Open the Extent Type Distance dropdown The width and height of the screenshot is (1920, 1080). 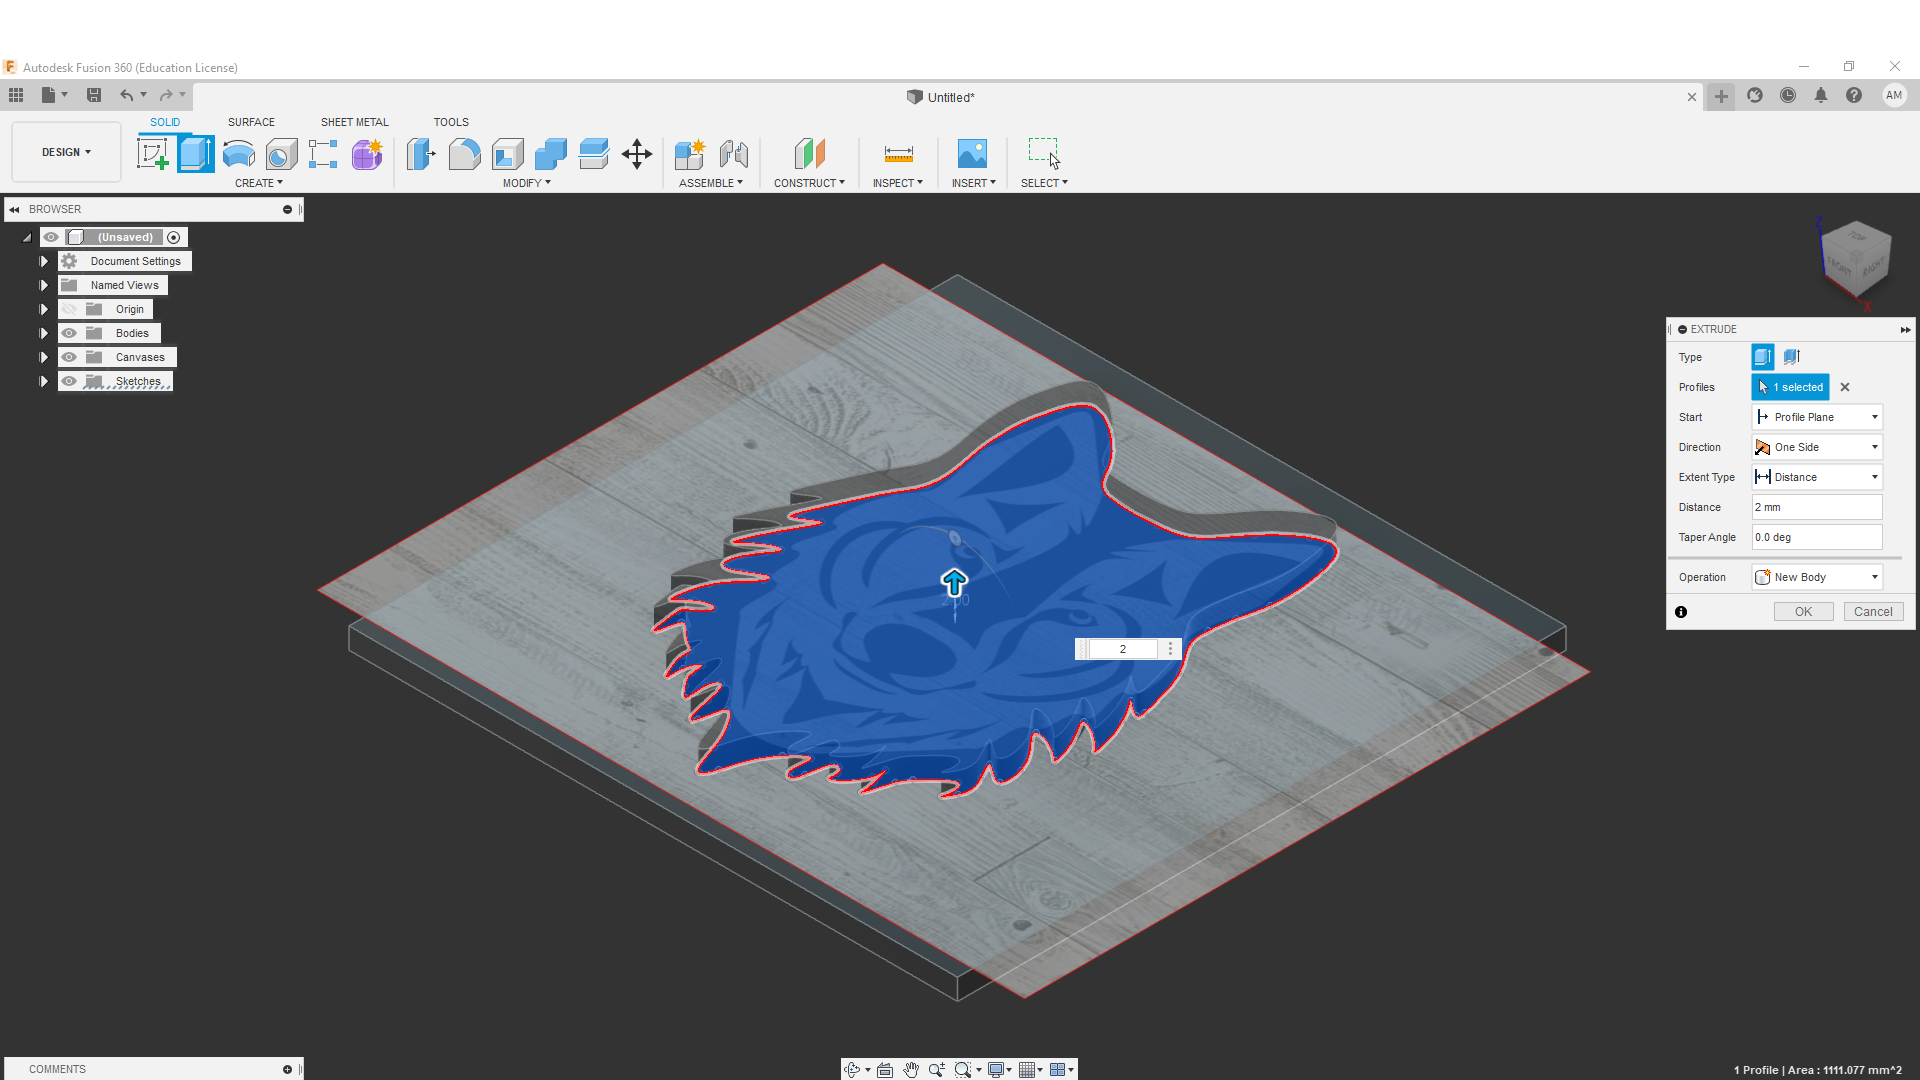tap(1817, 477)
